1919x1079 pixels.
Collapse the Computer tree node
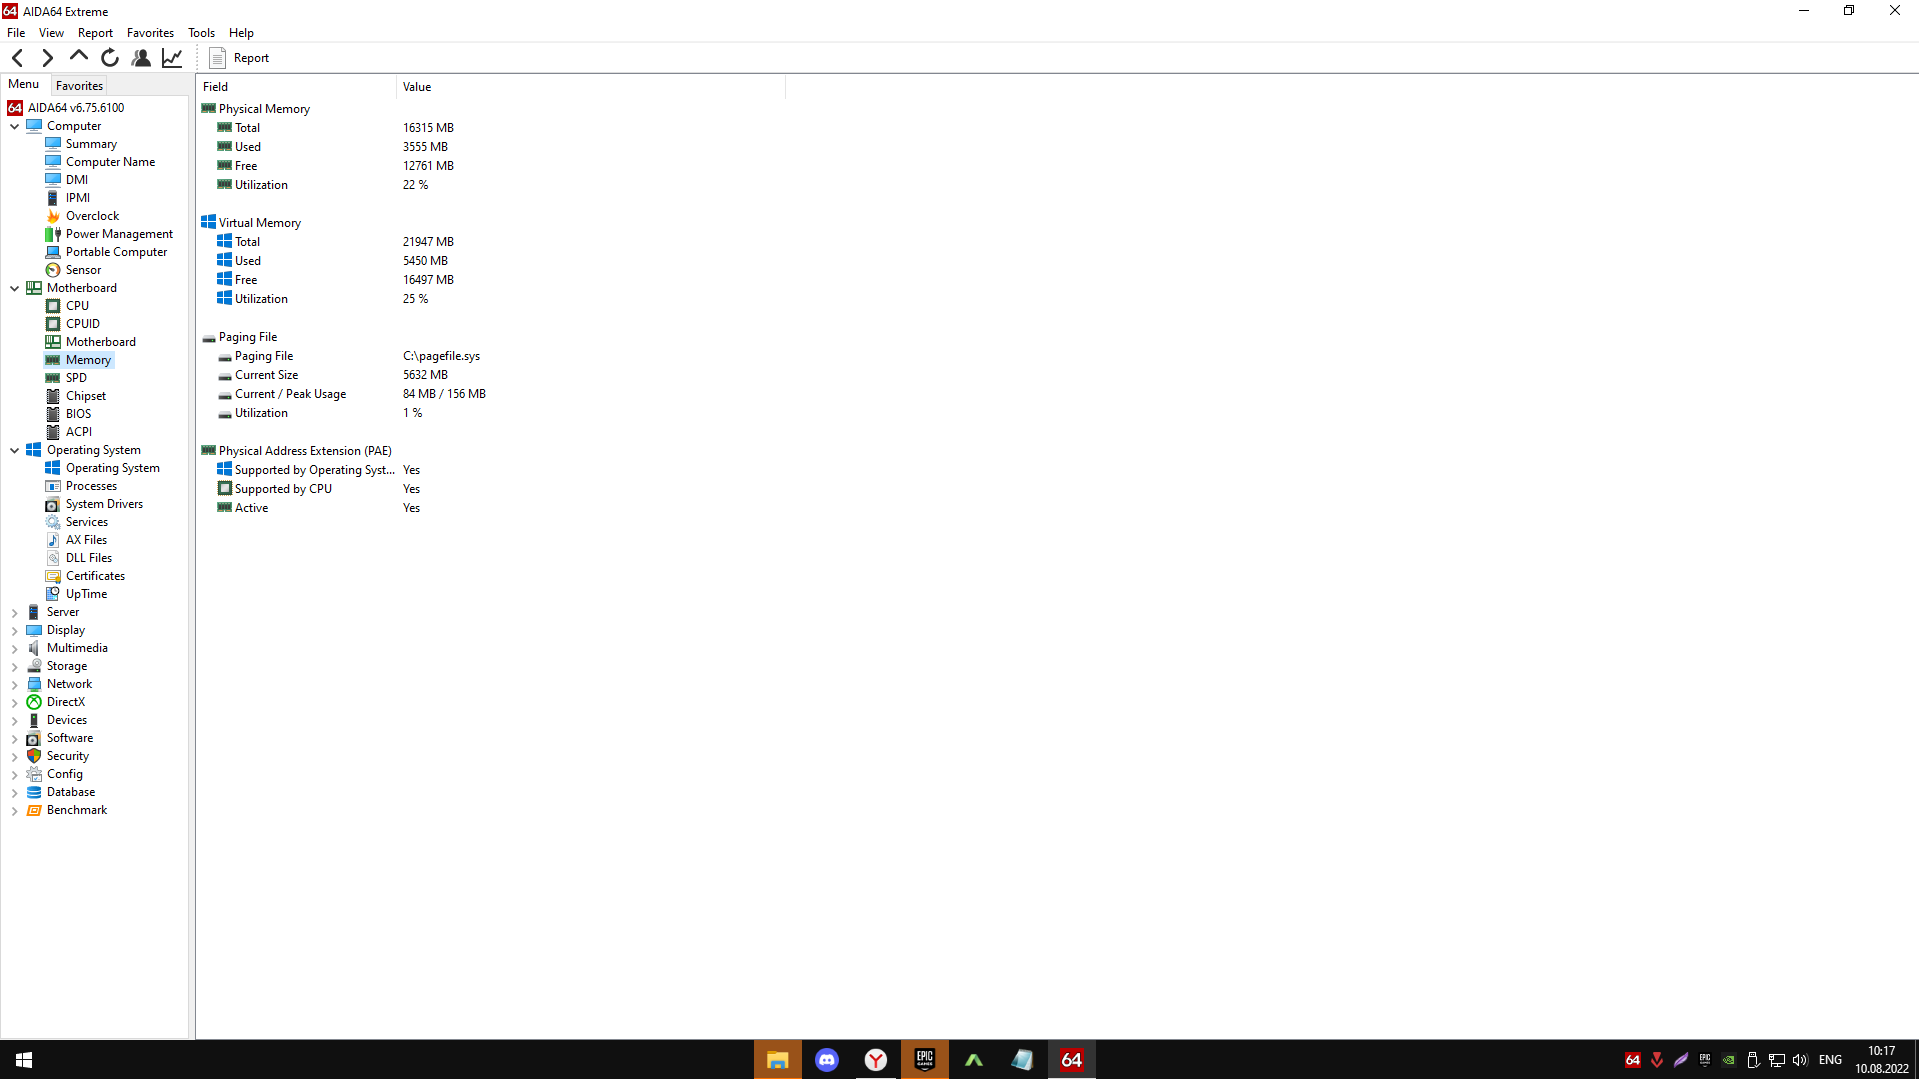pos(15,126)
